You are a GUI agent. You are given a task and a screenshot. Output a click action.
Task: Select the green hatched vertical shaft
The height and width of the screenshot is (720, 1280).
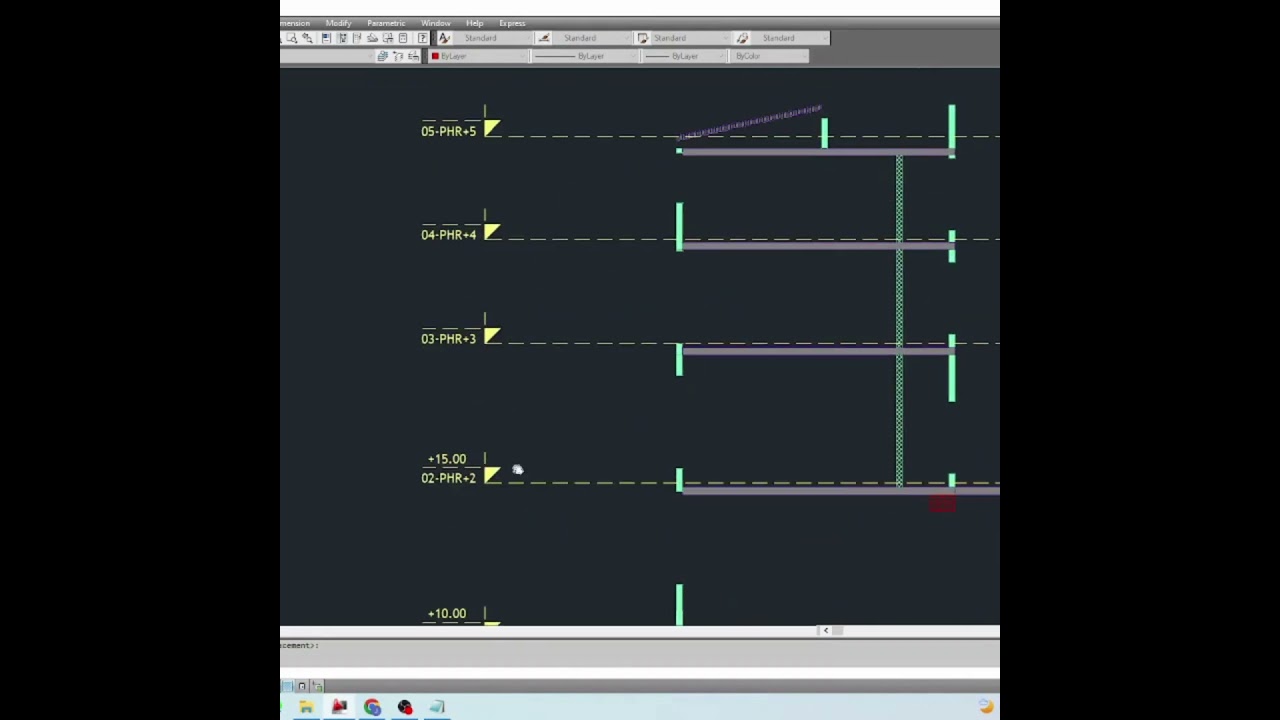point(899,320)
